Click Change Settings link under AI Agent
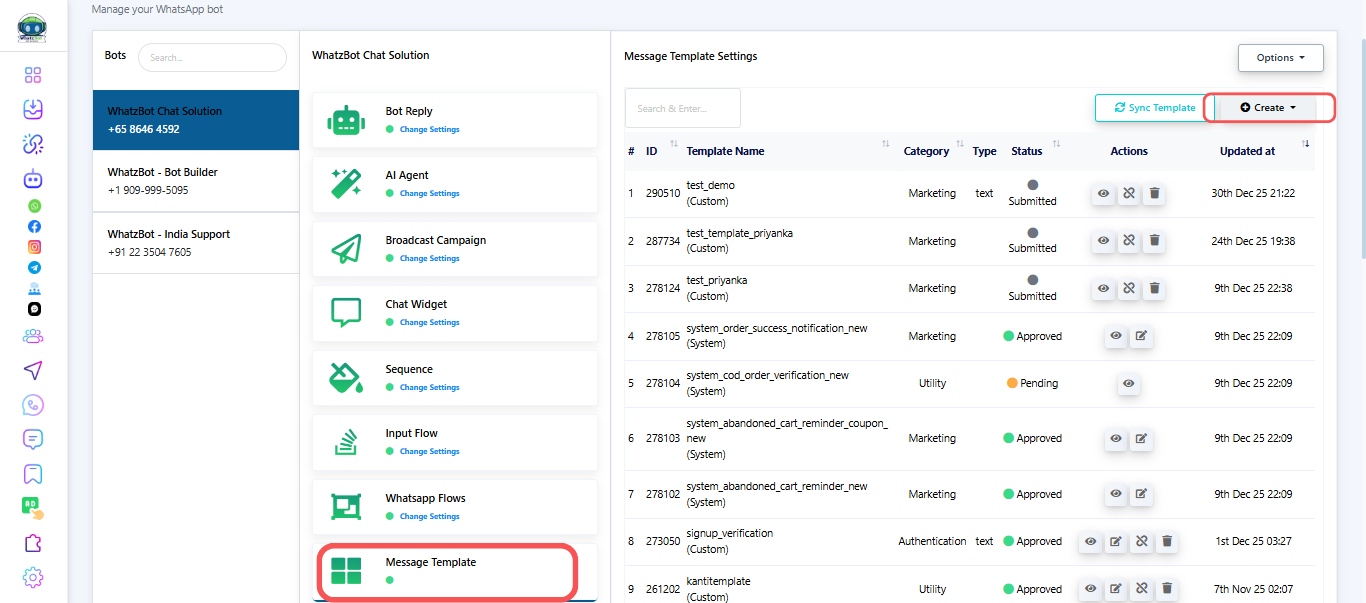Image resolution: width=1366 pixels, height=603 pixels. click(x=429, y=194)
